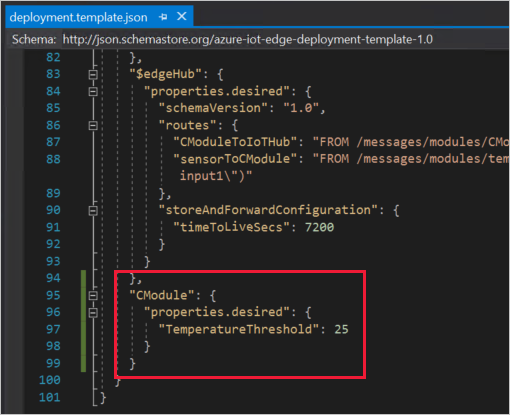Viewport: 510px width, 415px height.
Task: Click the "TemperatureThreshold" key
Action: [239, 329]
